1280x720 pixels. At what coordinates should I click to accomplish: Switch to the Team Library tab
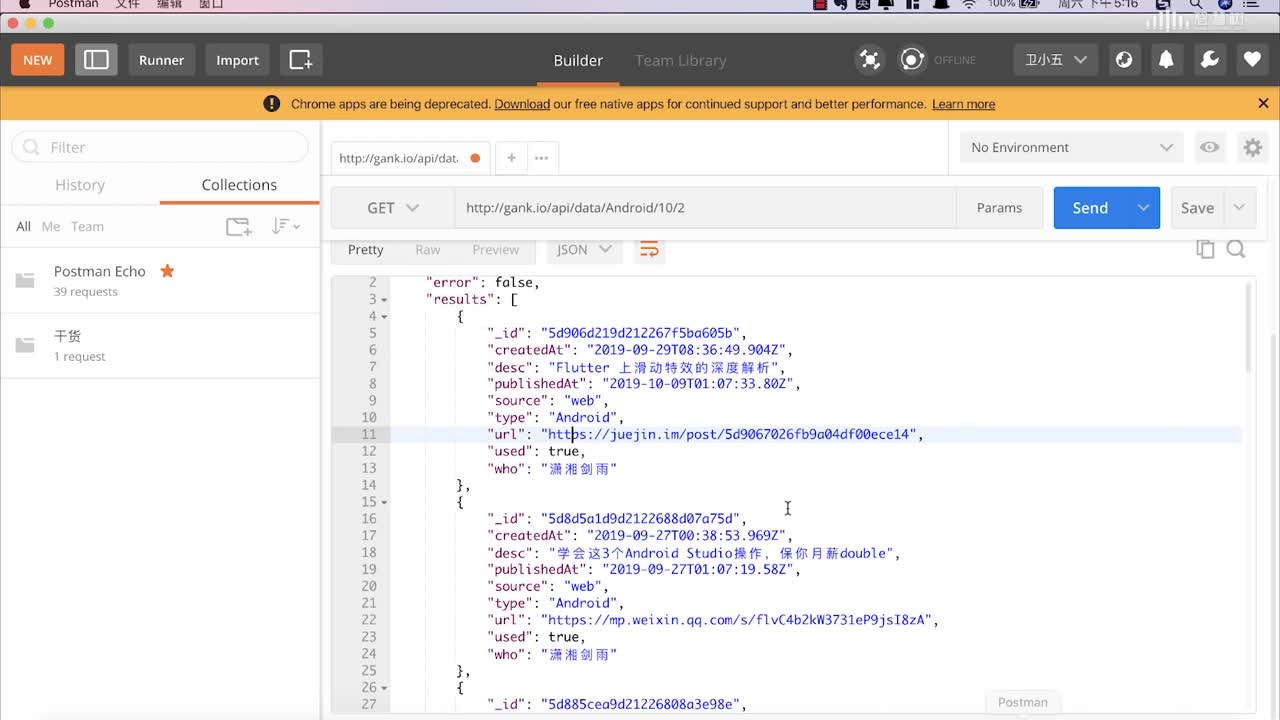(x=680, y=60)
